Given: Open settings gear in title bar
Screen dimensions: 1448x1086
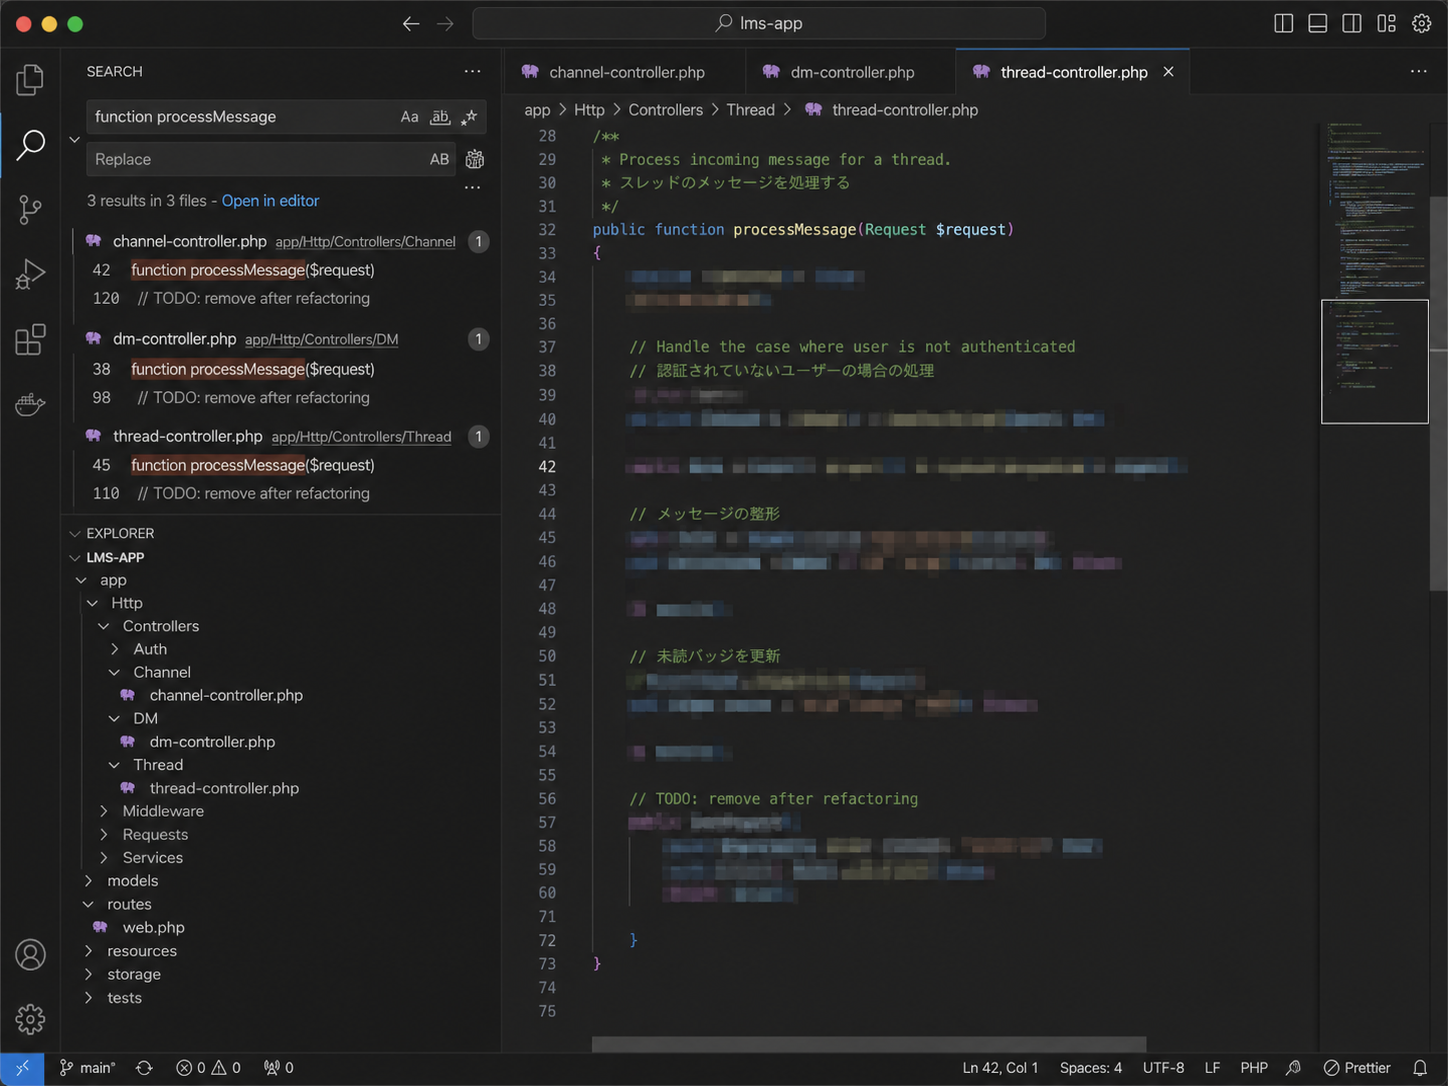Looking at the screenshot, I should coord(1421,23).
